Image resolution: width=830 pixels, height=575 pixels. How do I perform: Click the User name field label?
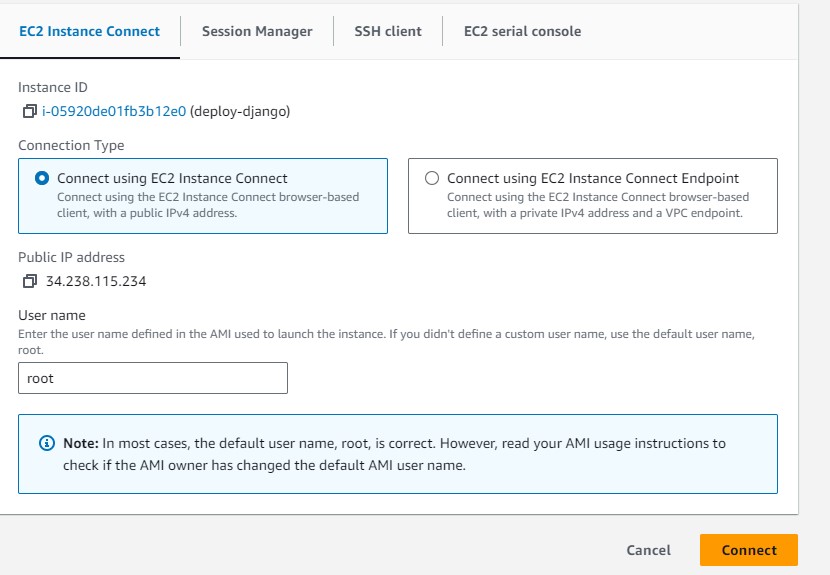point(52,315)
